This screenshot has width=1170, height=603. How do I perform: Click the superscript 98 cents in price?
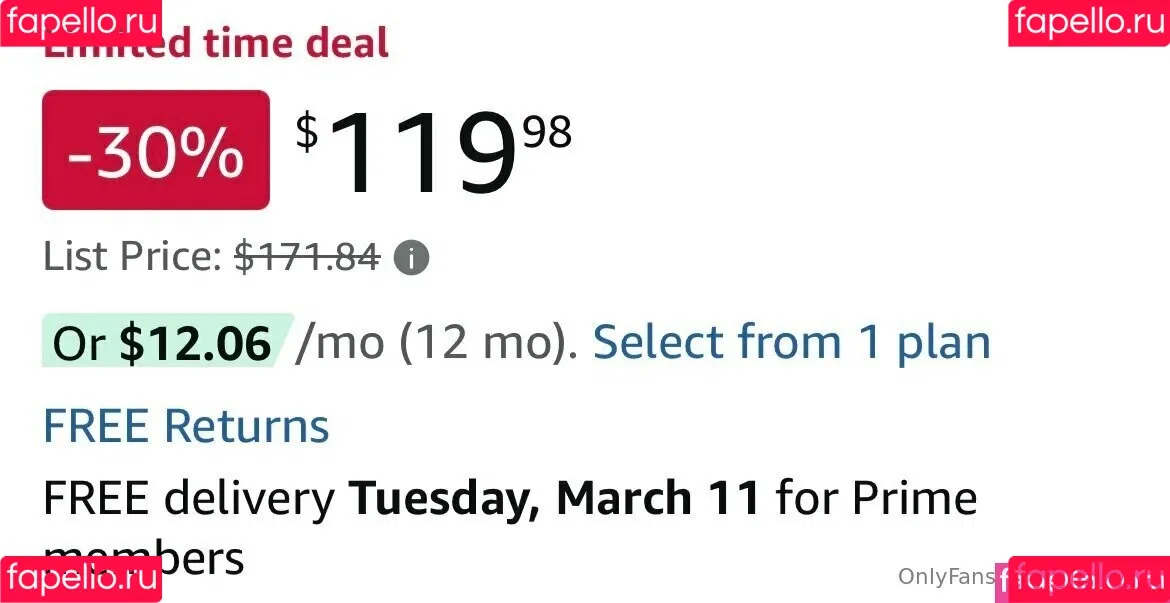(547, 133)
